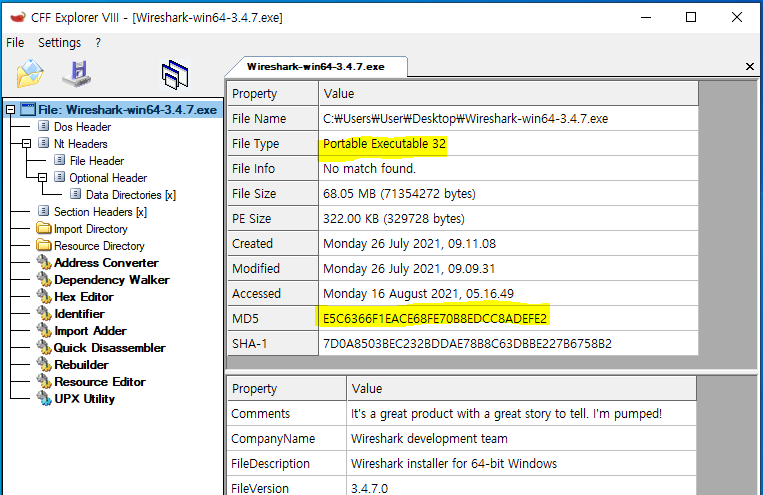Open the Resource Editor tool
This screenshot has height=495, width=763.
click(99, 382)
